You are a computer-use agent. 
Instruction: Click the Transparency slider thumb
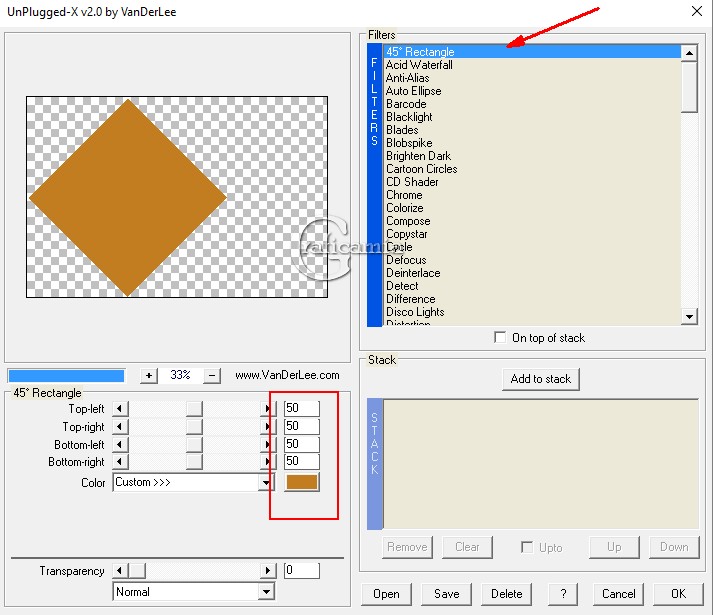point(137,570)
